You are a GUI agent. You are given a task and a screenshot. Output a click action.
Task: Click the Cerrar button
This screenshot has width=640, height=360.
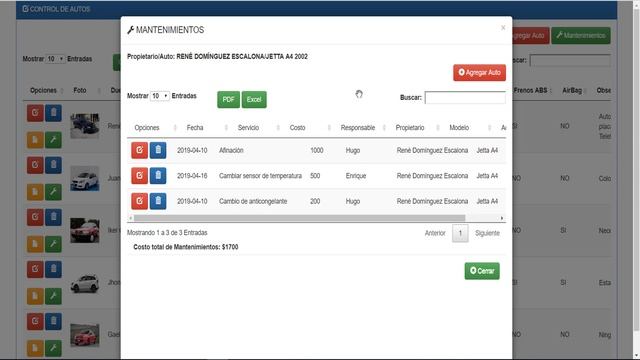pos(482,271)
